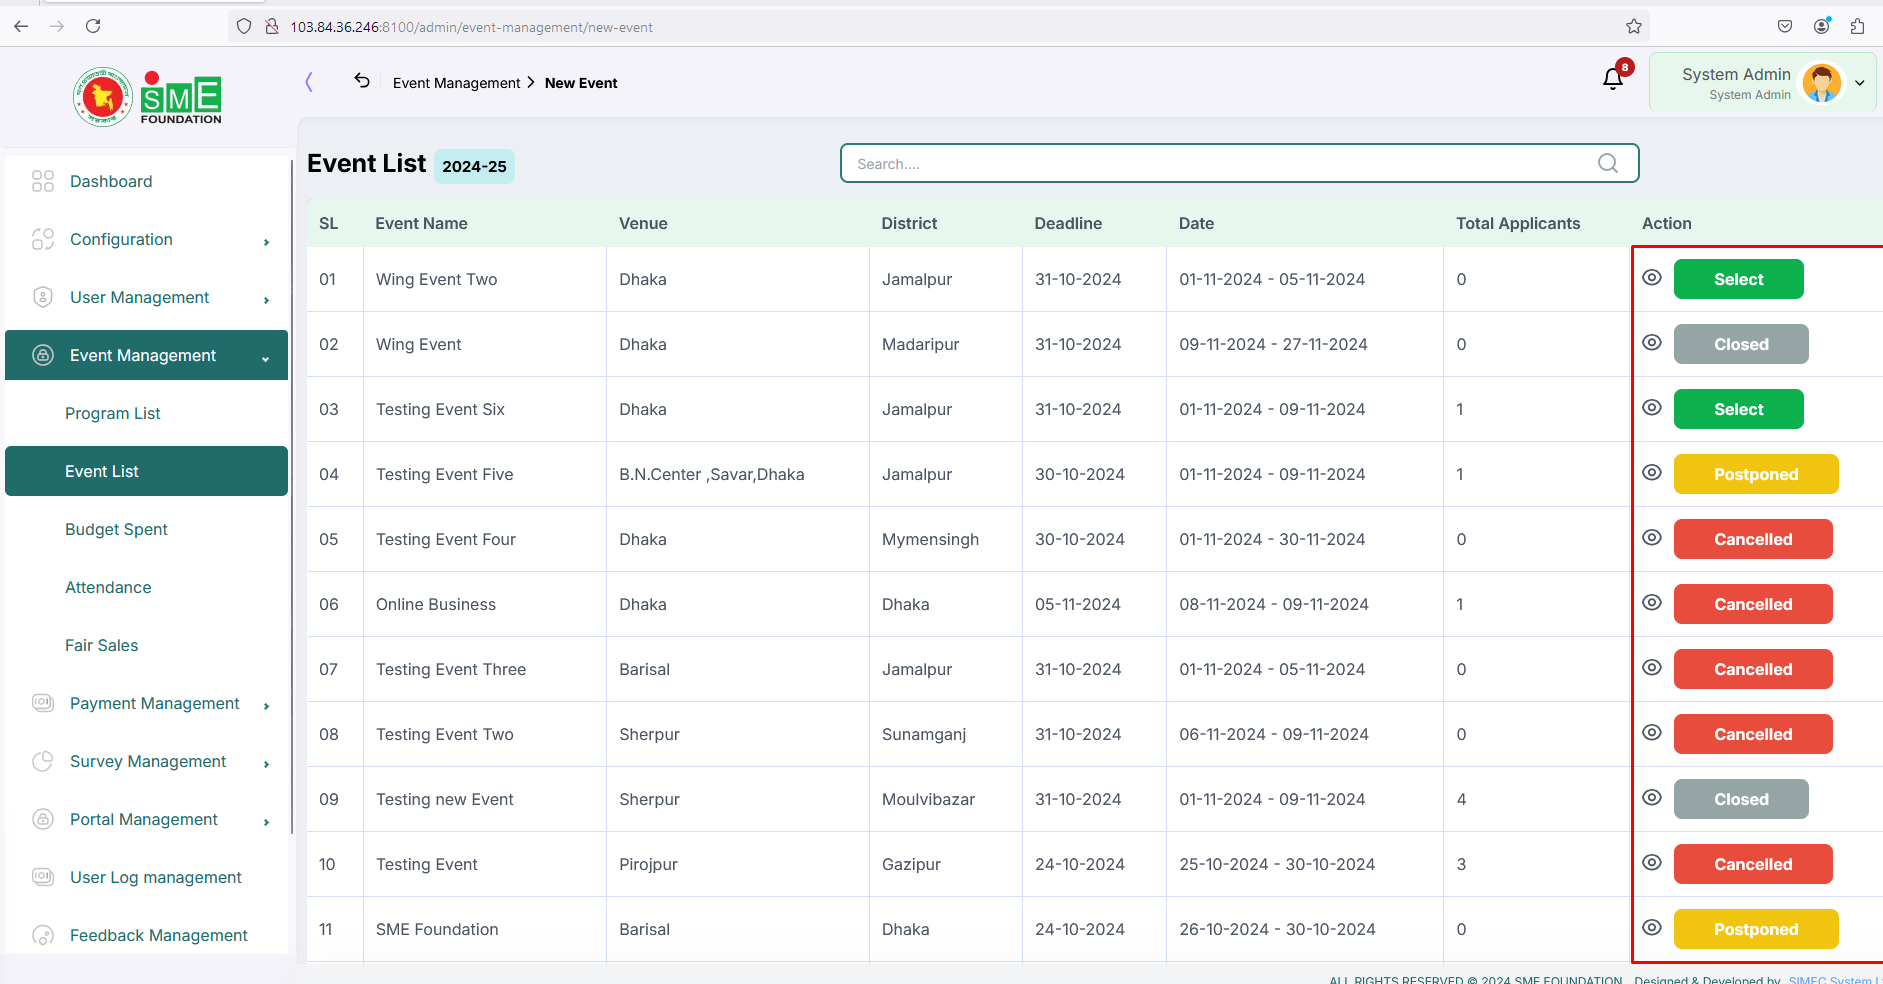
Task: View details of Testing Event row 10
Action: coord(1652,862)
